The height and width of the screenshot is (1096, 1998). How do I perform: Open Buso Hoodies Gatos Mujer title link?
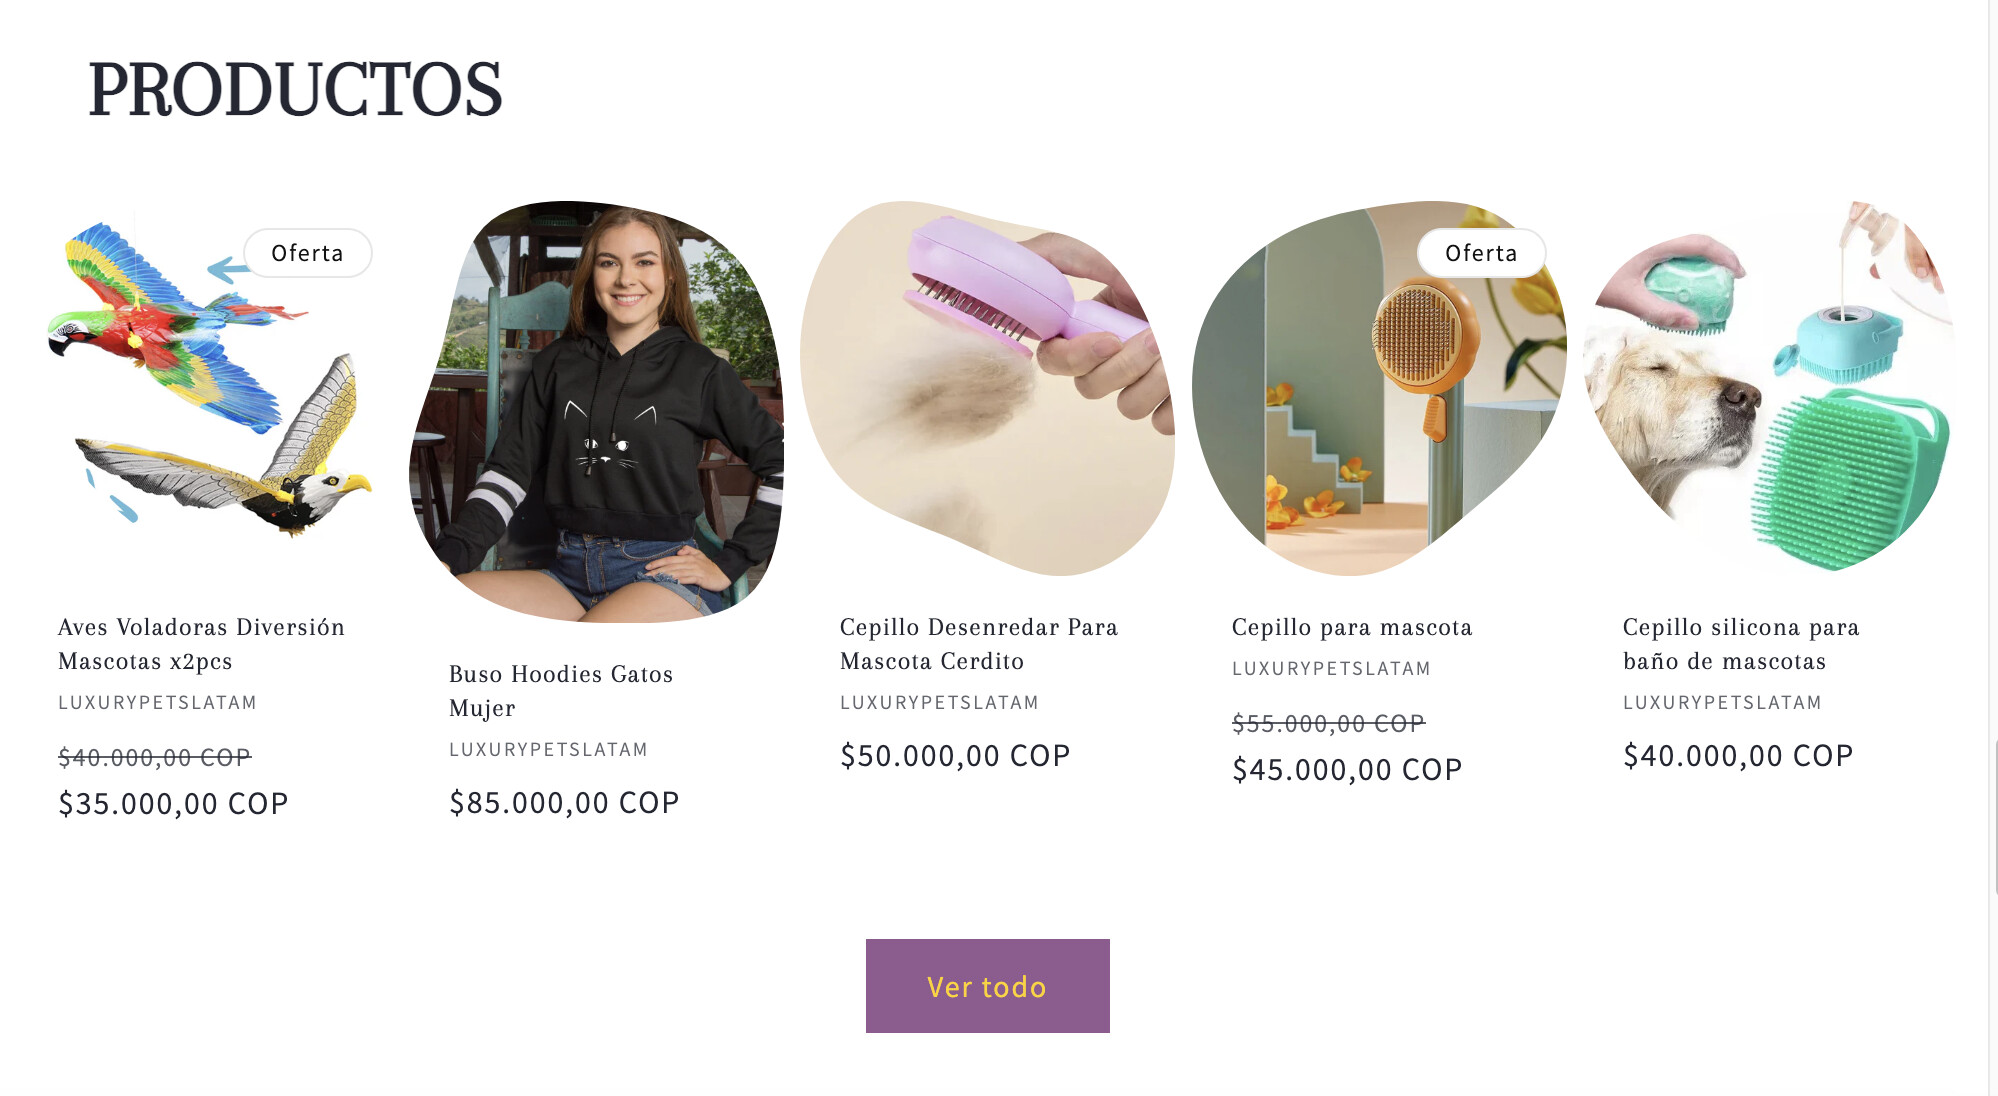click(x=560, y=691)
